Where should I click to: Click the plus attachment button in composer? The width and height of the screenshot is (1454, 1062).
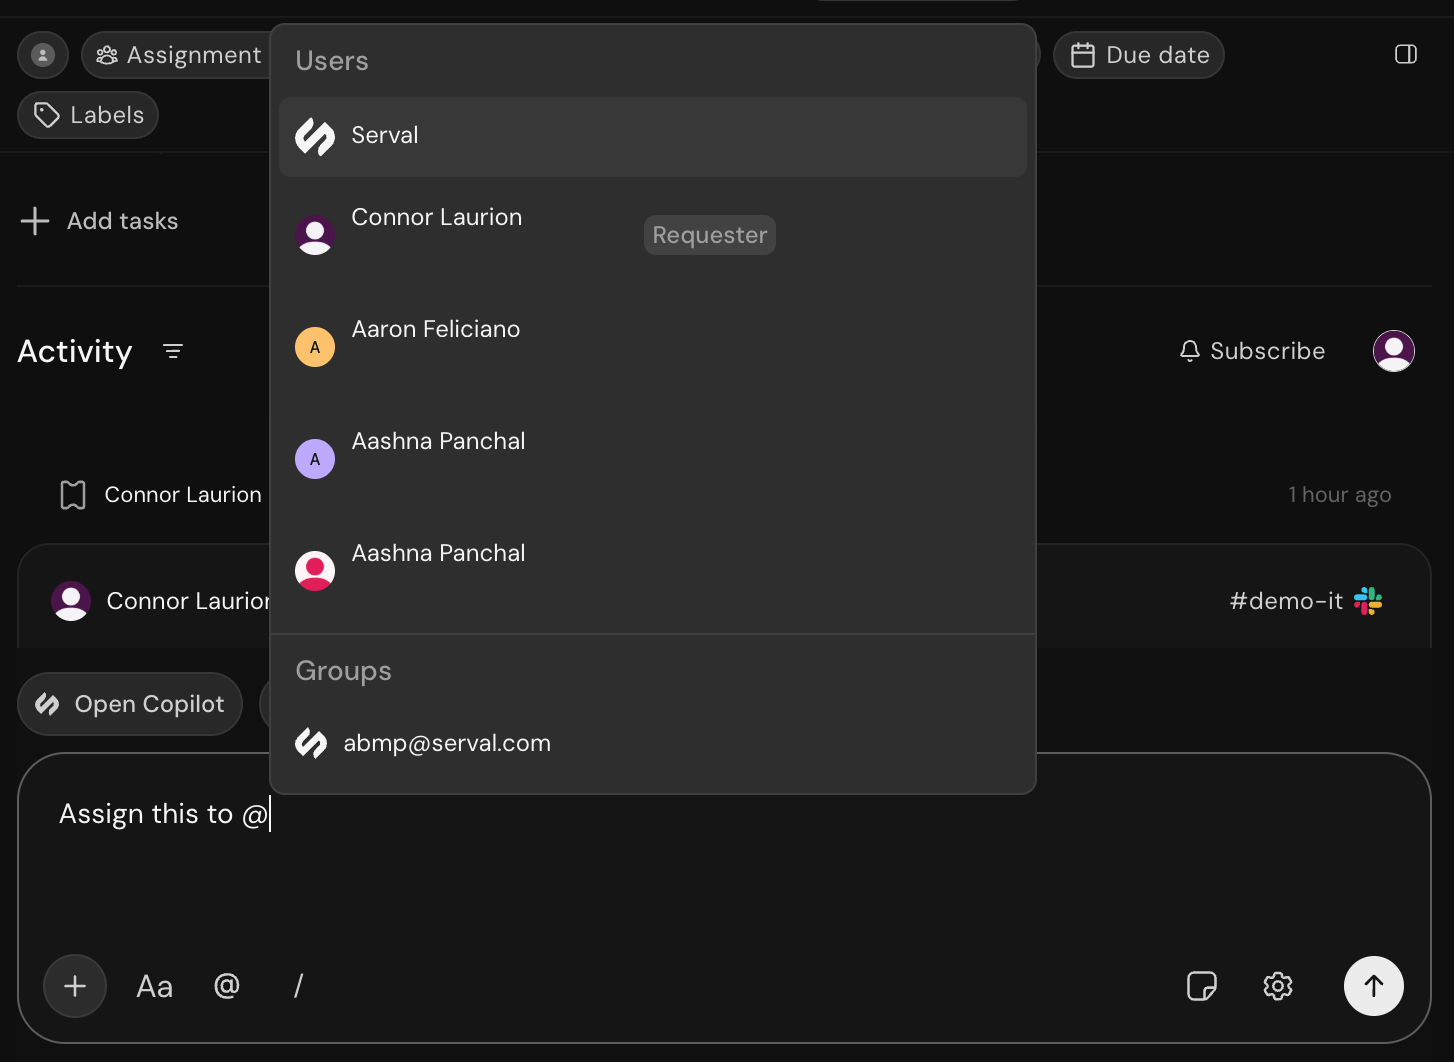75,986
